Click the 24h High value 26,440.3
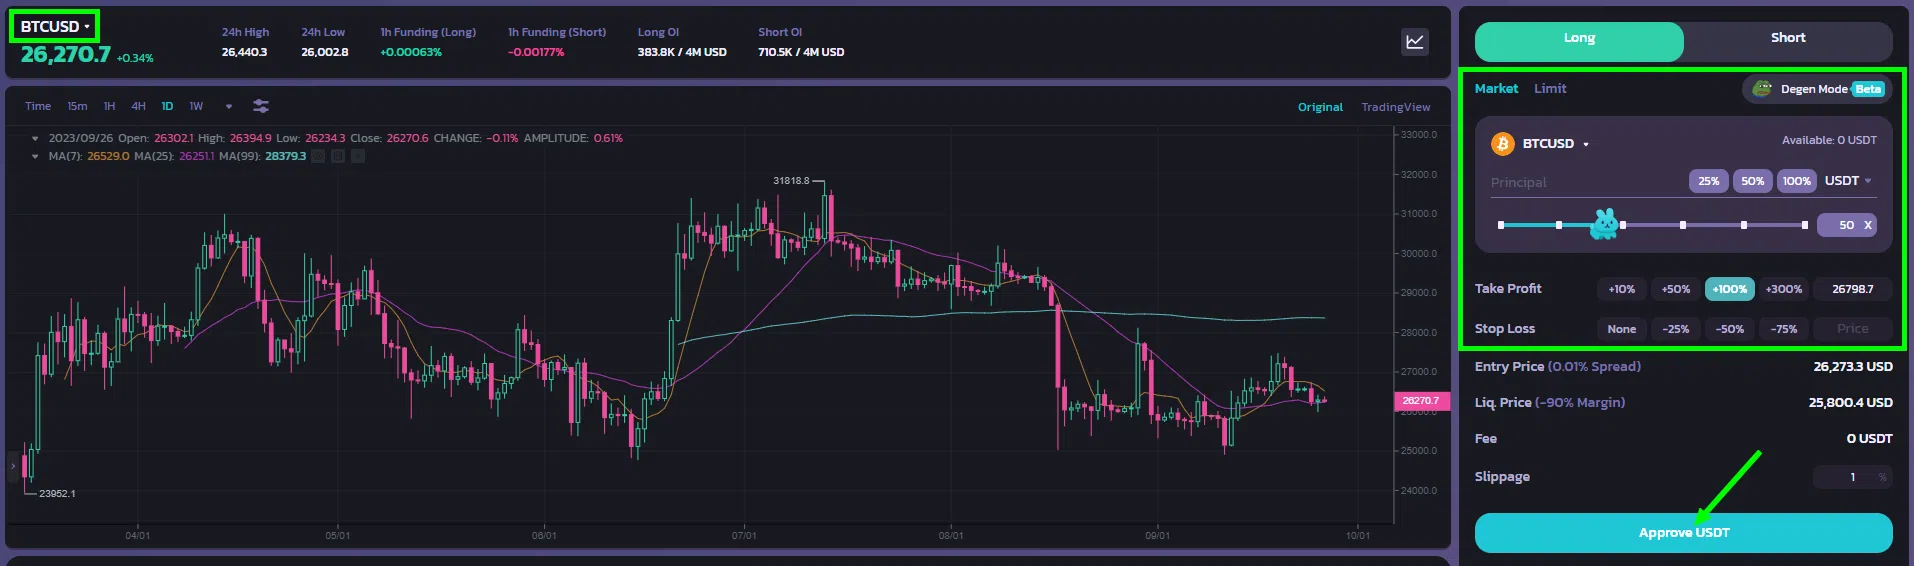This screenshot has width=1914, height=566. 244,52
